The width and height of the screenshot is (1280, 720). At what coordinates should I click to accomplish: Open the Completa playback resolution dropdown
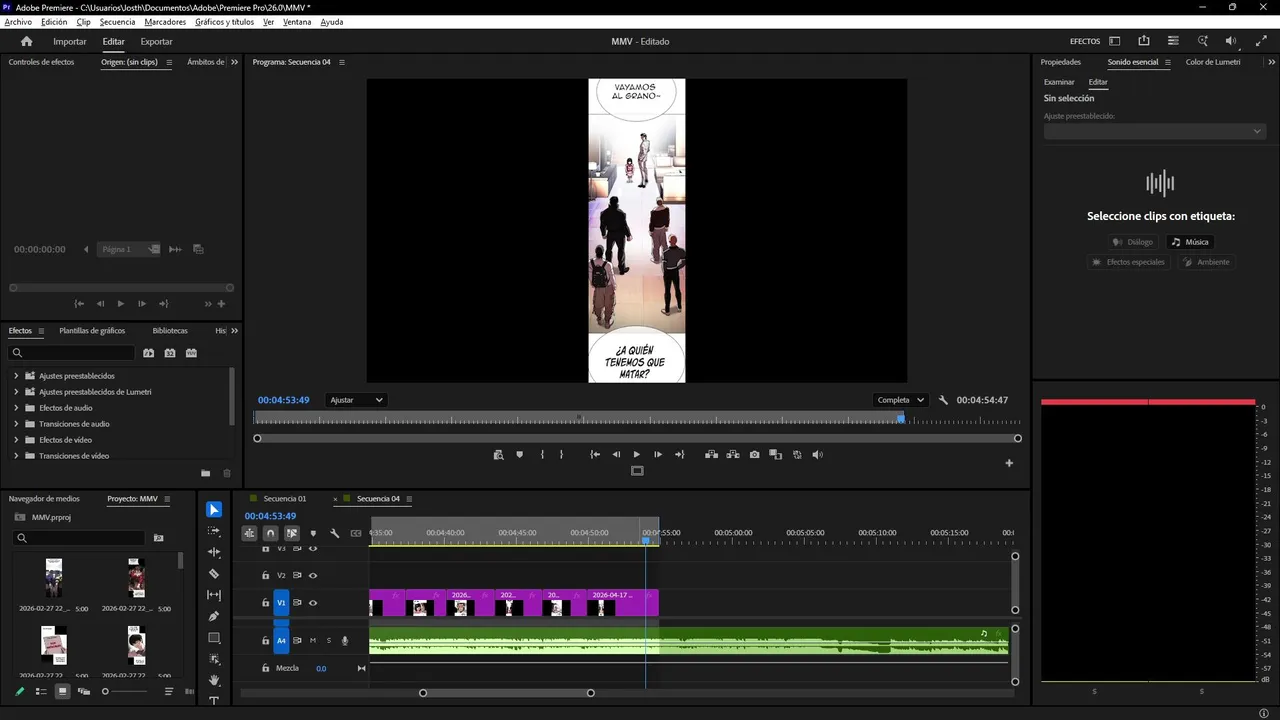900,400
